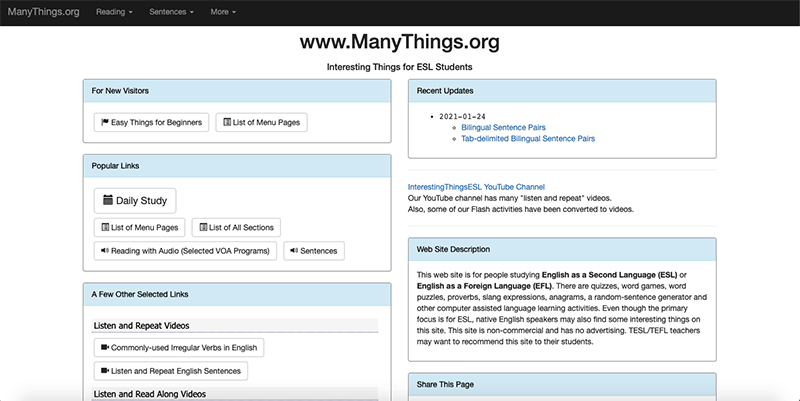Image resolution: width=800 pixels, height=401 pixels.
Task: Follow Tab-delimited Bilingual Sentence Pairs link
Action: [x=528, y=139]
